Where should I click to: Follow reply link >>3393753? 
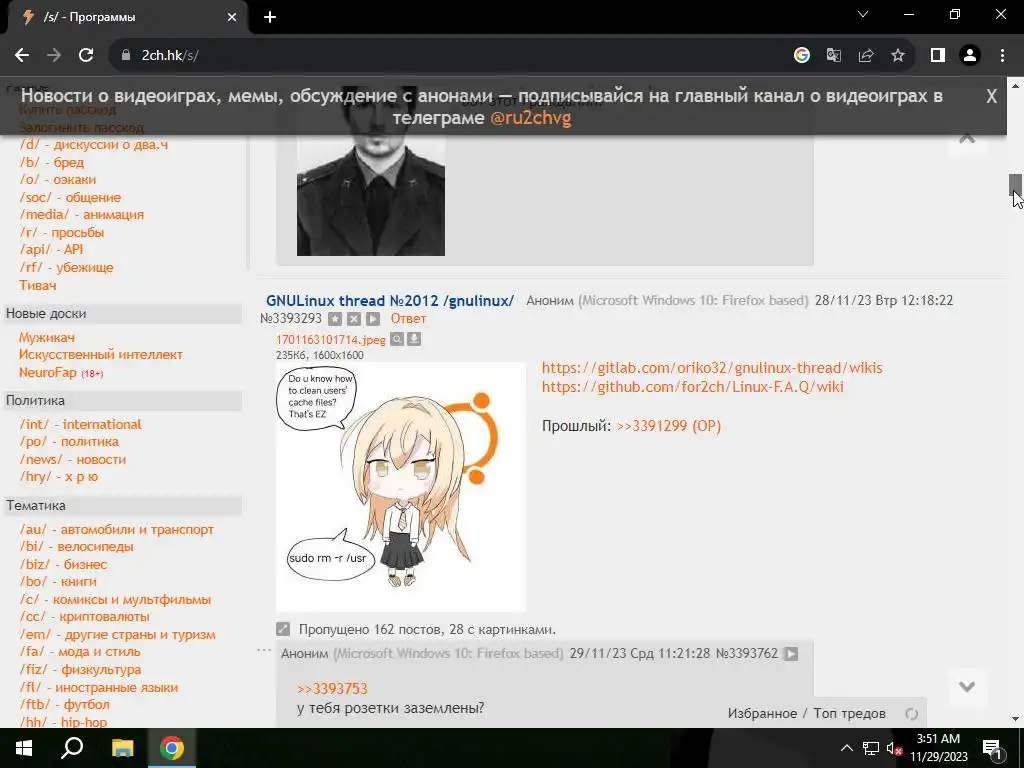click(332, 689)
